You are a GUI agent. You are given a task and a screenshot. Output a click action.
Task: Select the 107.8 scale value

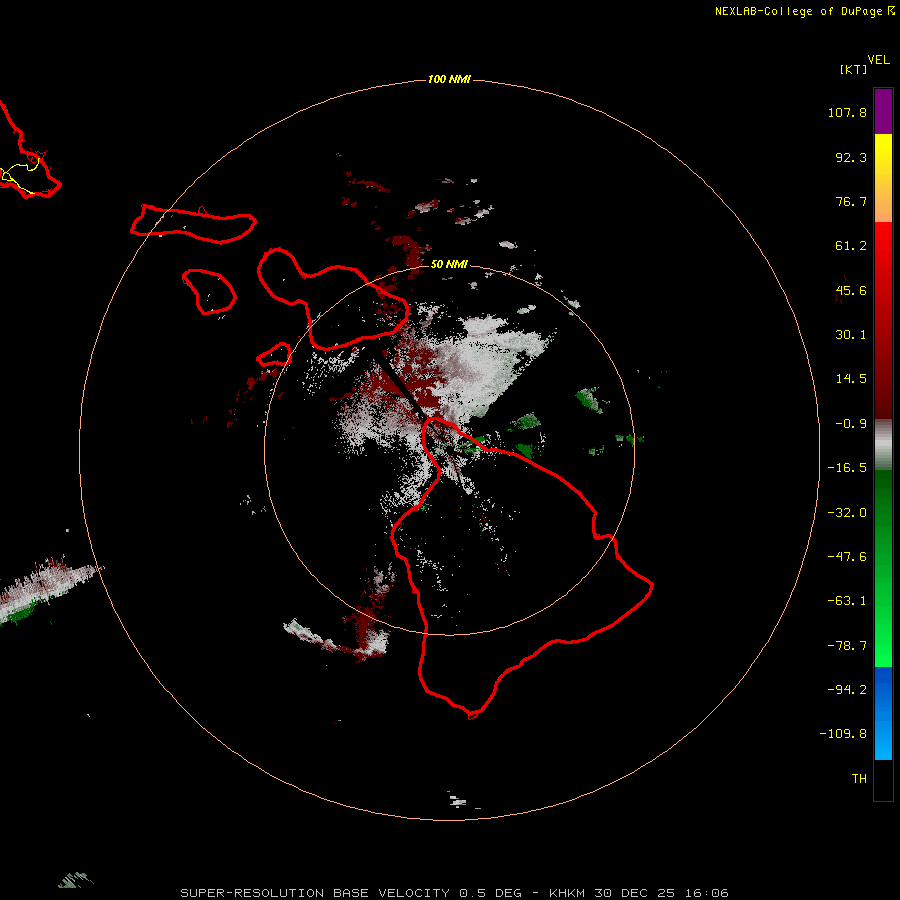[847, 112]
